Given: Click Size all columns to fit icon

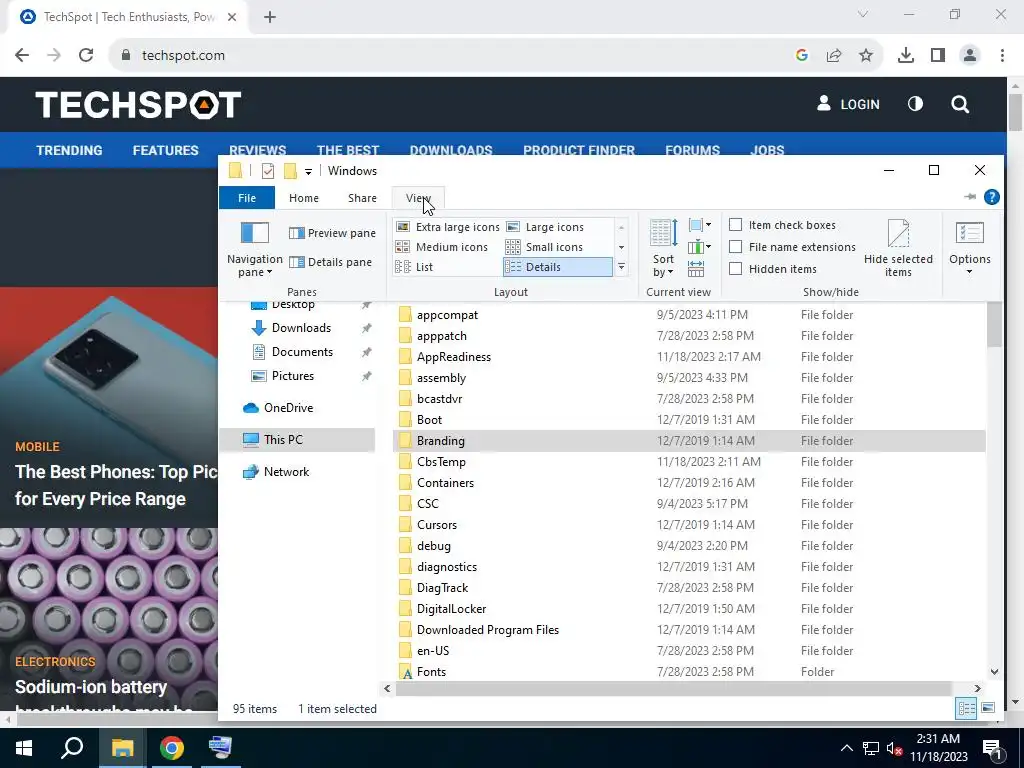Looking at the screenshot, I should click(x=696, y=268).
